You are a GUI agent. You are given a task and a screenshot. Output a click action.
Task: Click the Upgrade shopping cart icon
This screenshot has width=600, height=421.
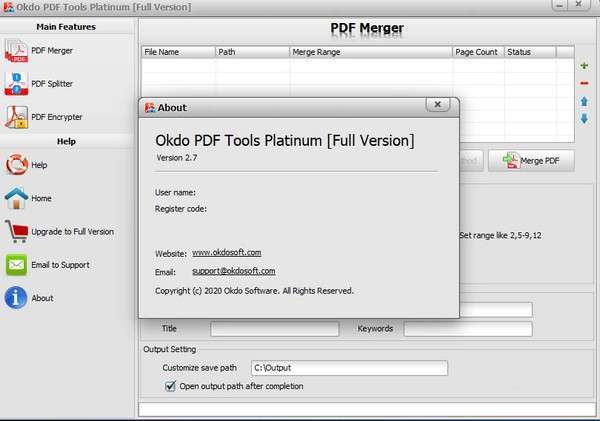(x=16, y=231)
